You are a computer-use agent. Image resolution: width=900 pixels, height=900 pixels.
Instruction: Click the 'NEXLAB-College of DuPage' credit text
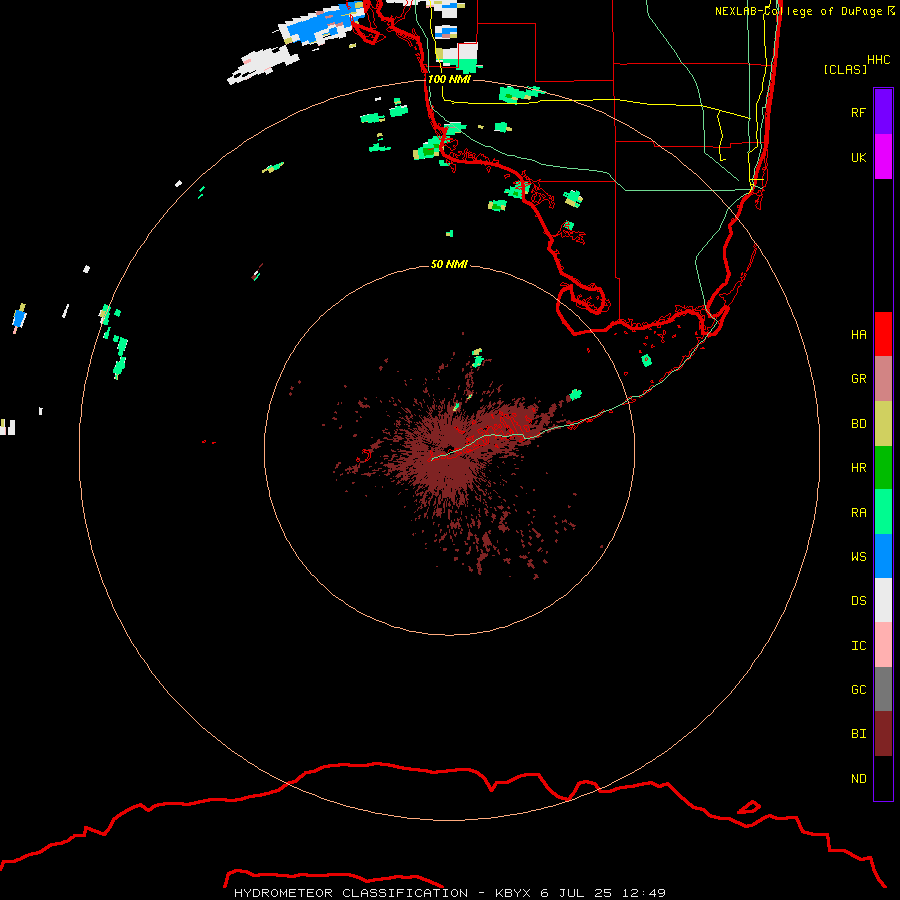point(798,11)
